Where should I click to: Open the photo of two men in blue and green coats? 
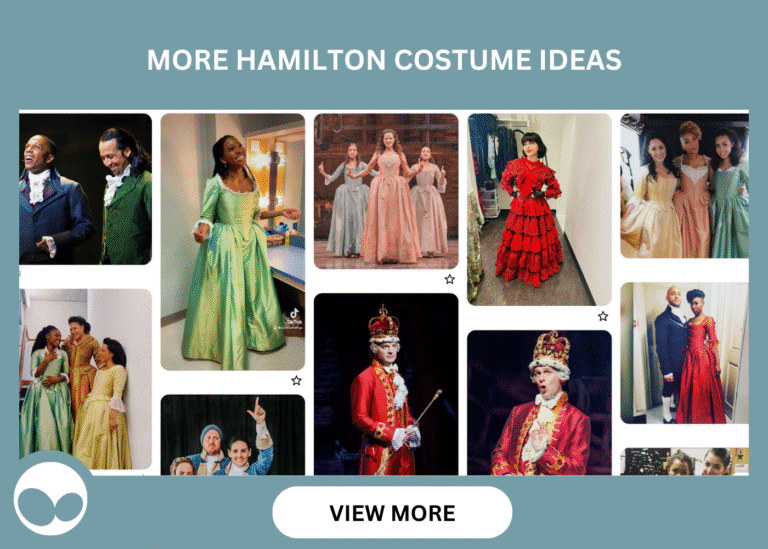85,189
